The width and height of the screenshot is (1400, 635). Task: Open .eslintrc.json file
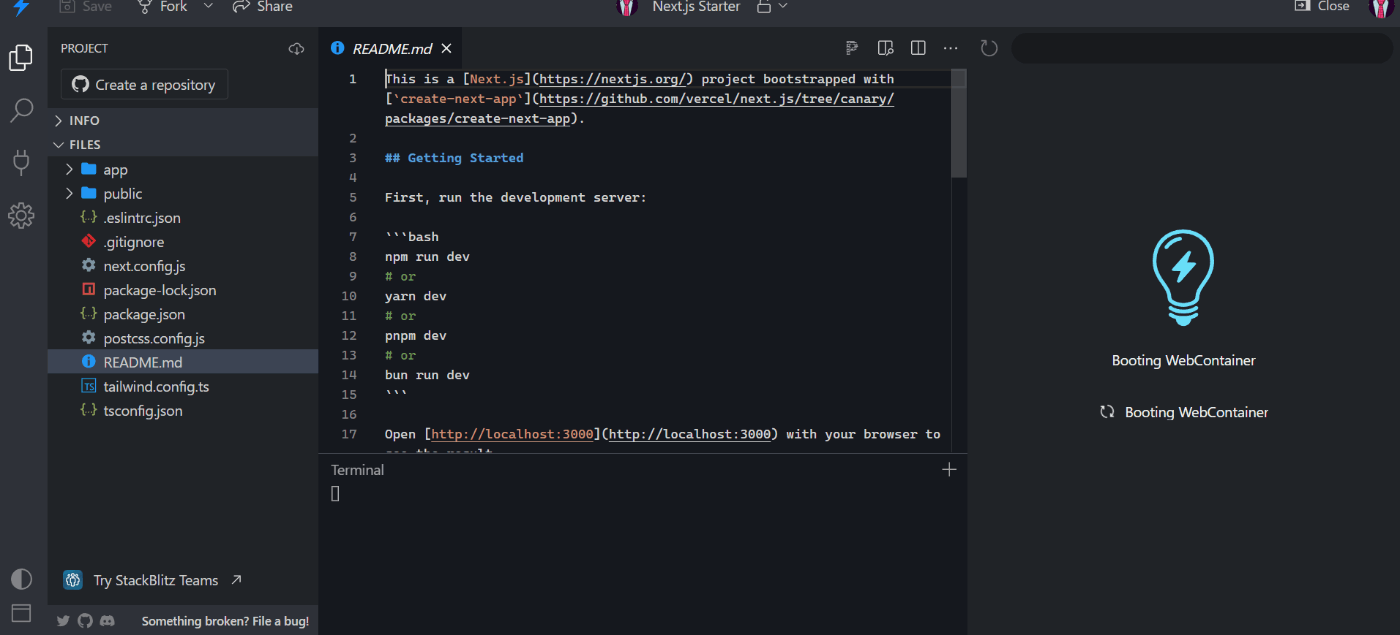tap(183, 218)
